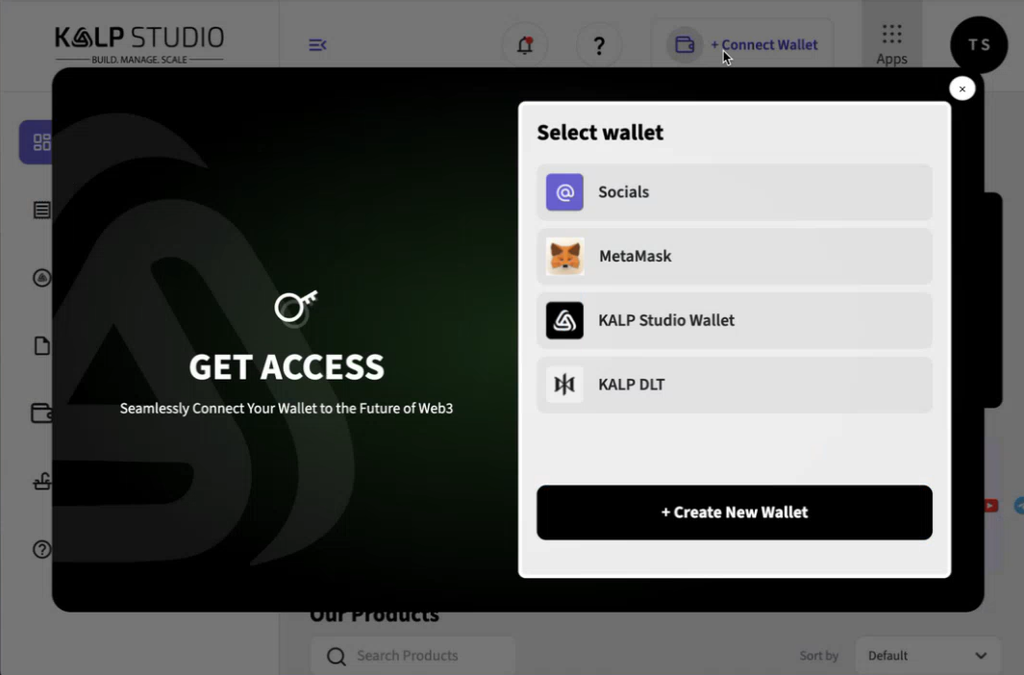The height and width of the screenshot is (675, 1024).
Task: Open help via the question mark icon
Action: 599,45
